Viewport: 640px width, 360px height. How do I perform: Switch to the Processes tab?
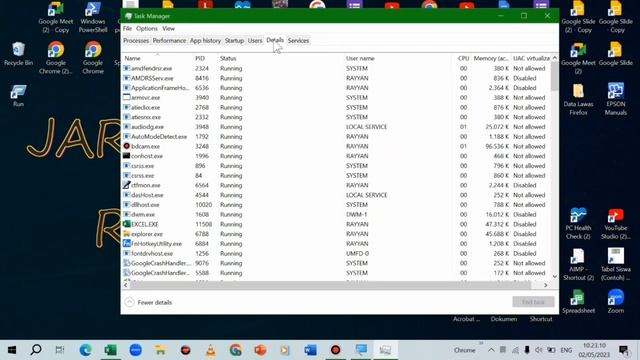point(136,41)
